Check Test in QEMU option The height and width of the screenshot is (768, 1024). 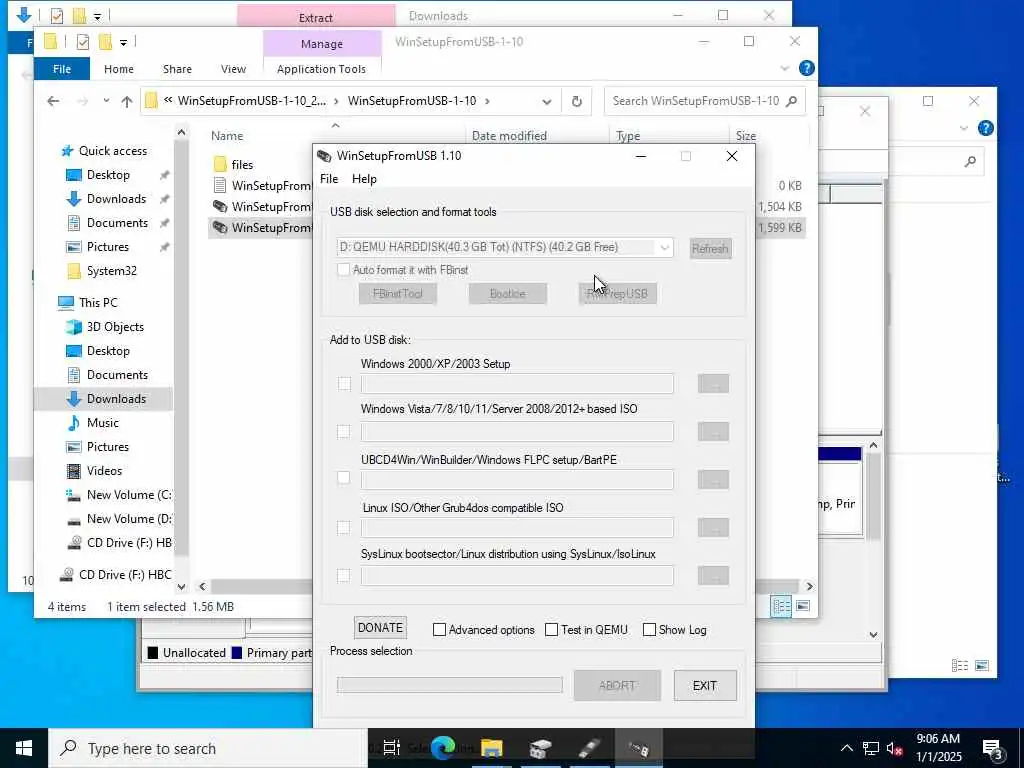[552, 630]
